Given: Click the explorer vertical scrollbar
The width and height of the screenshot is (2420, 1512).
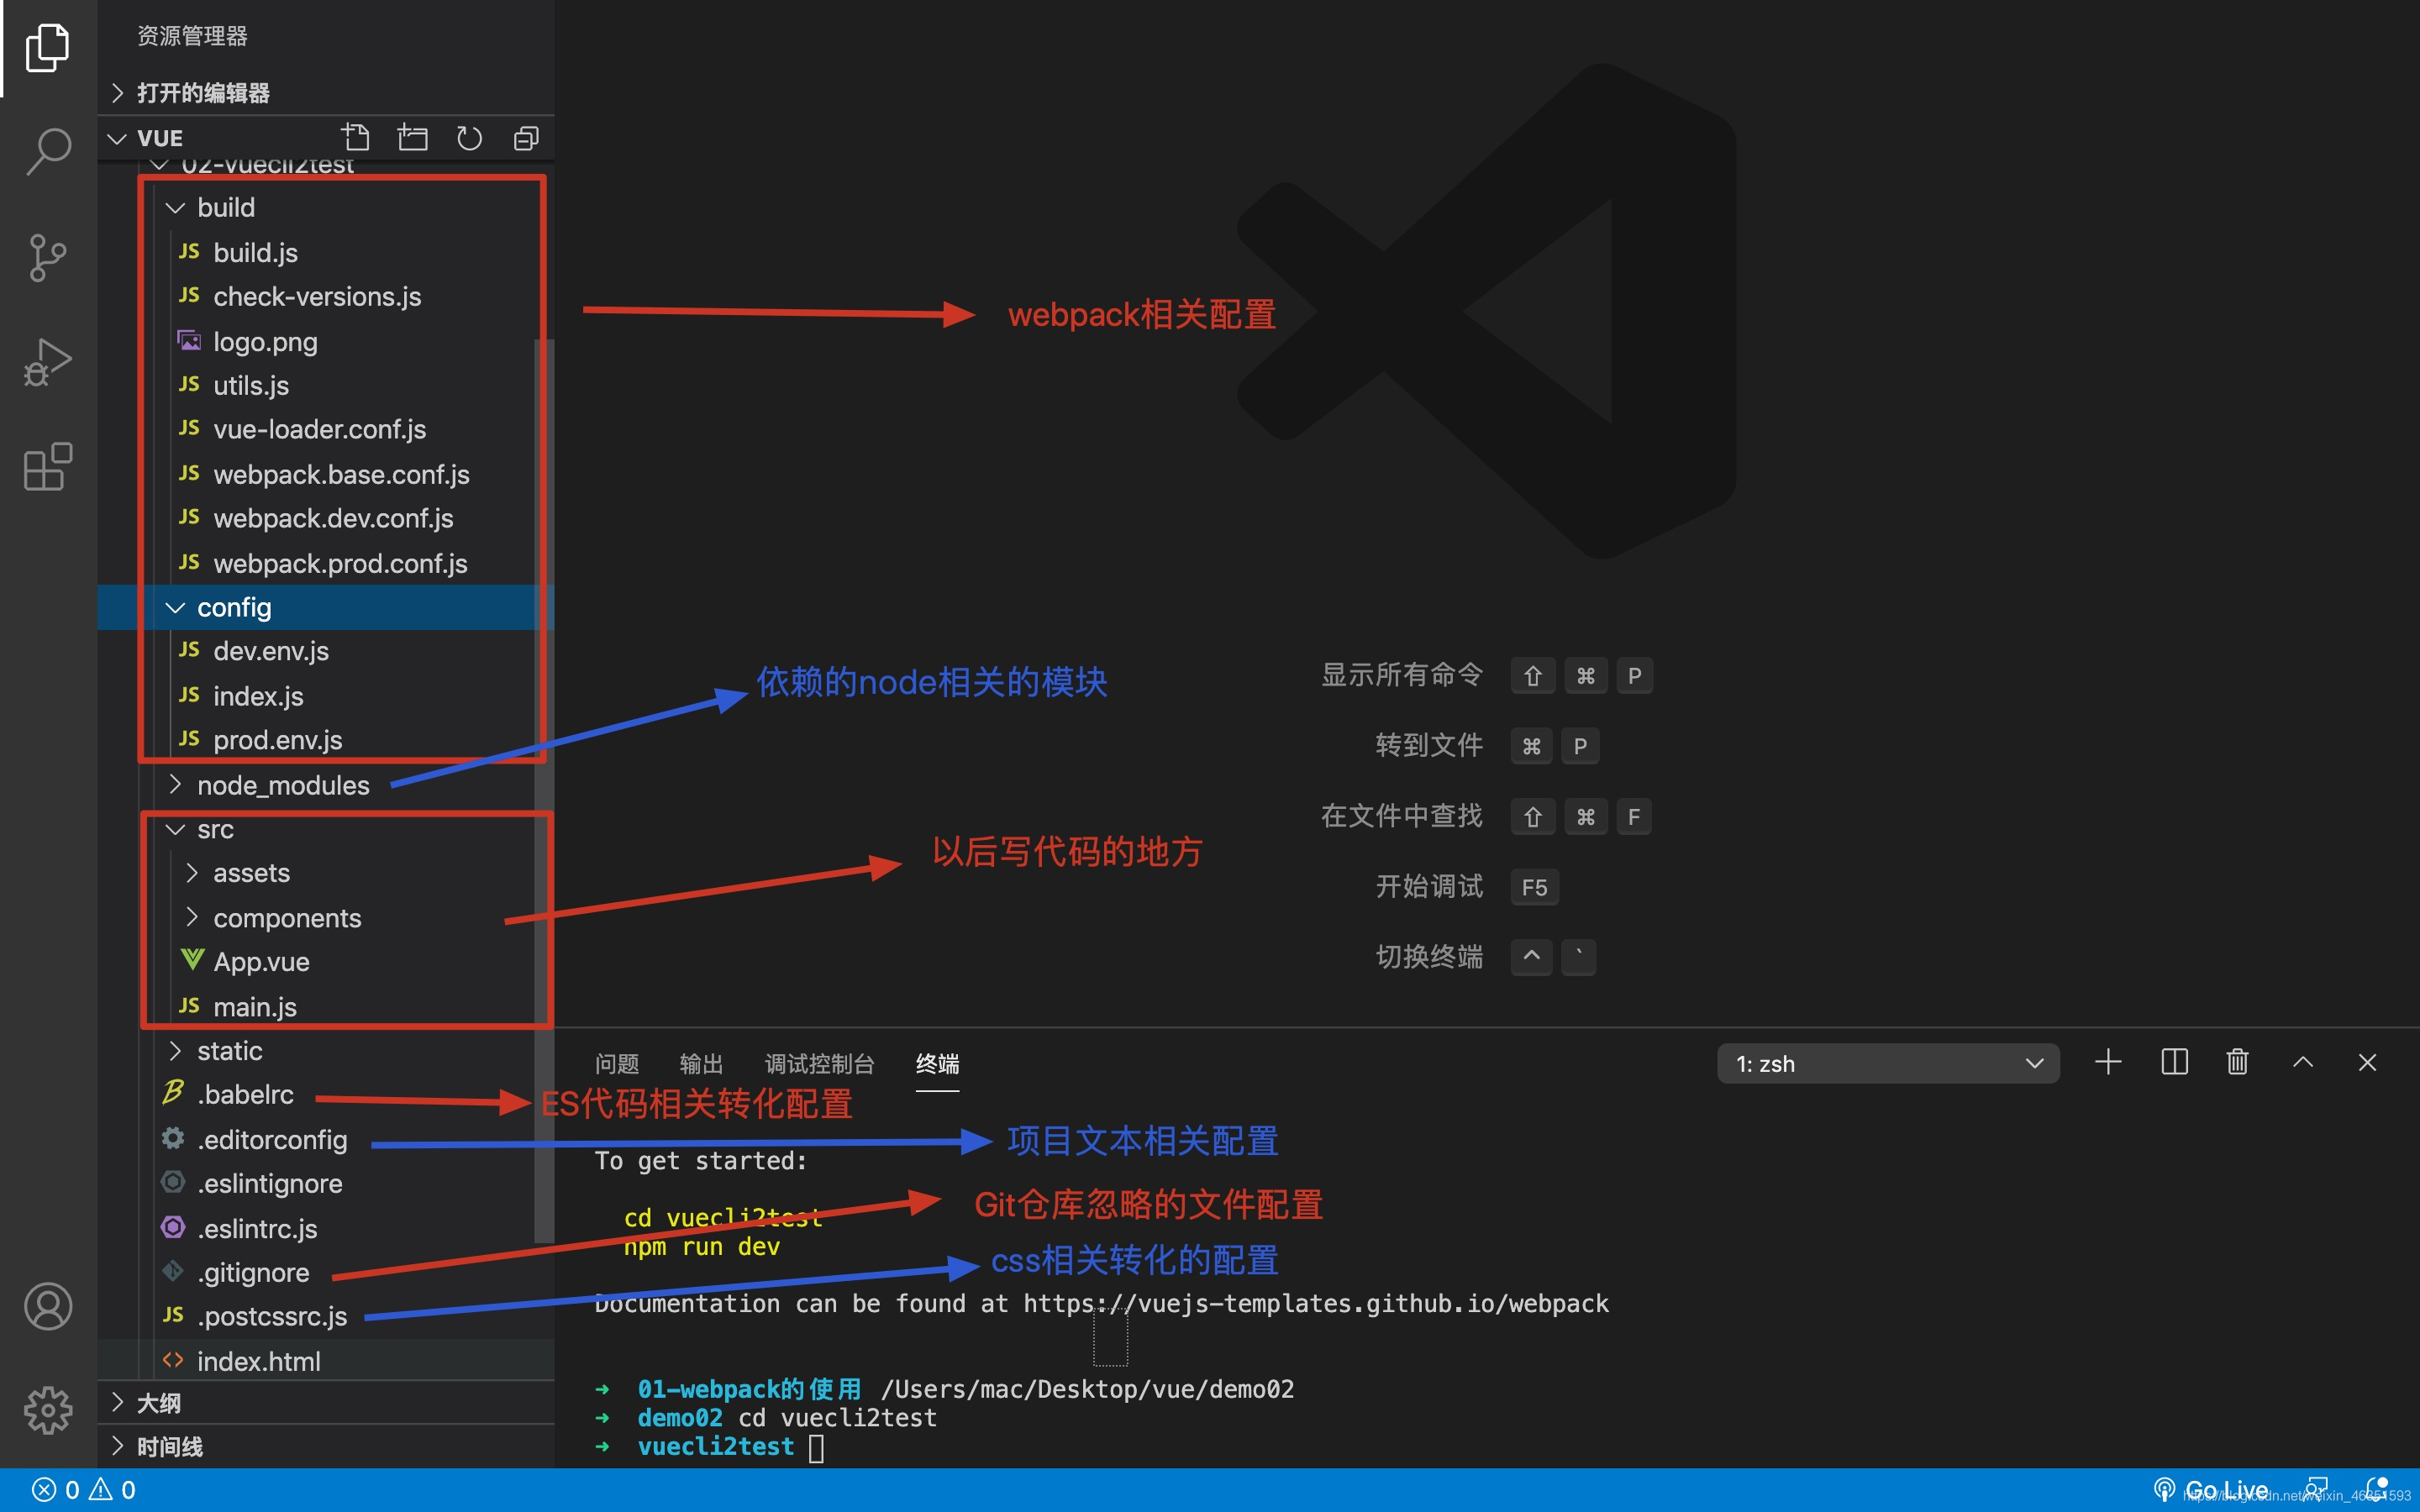Looking at the screenshot, I should click(x=545, y=790).
